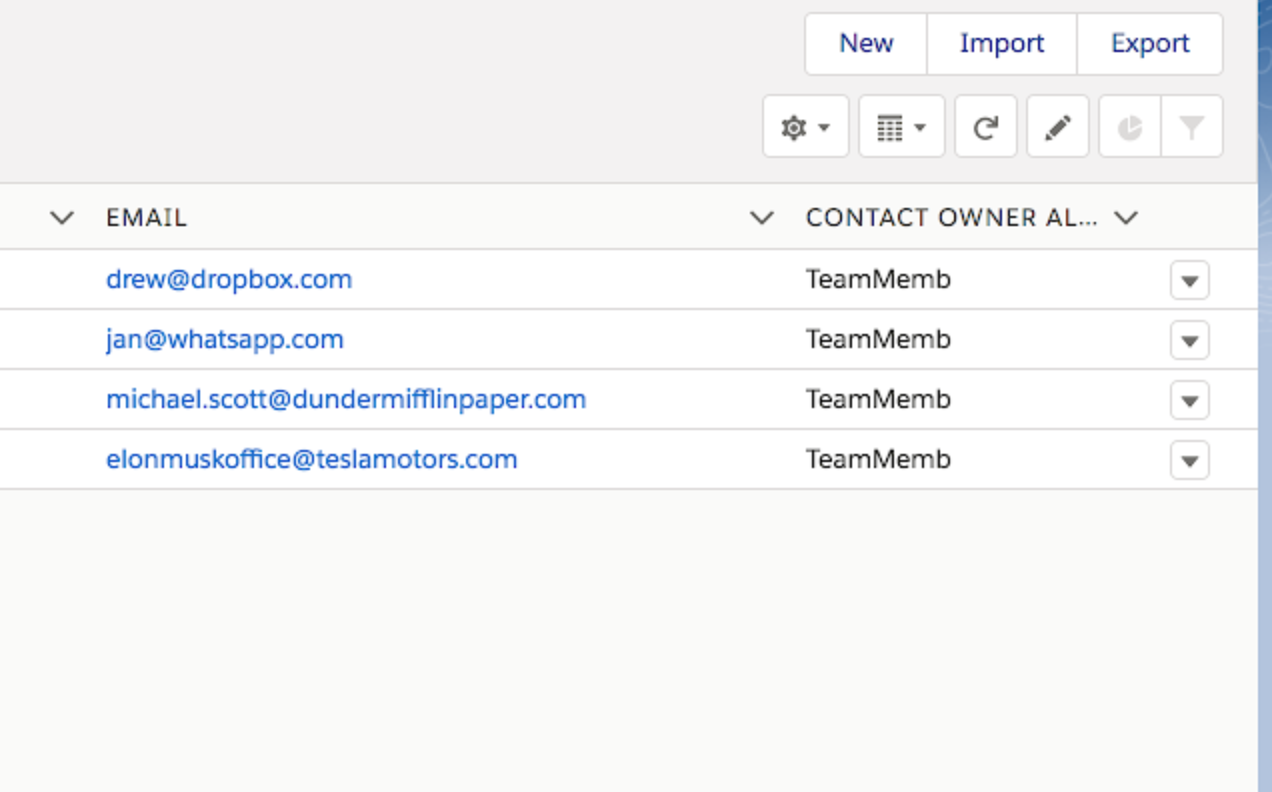
Task: Select TeamMemb cell in jan@whatsapp.com row
Action: point(878,339)
